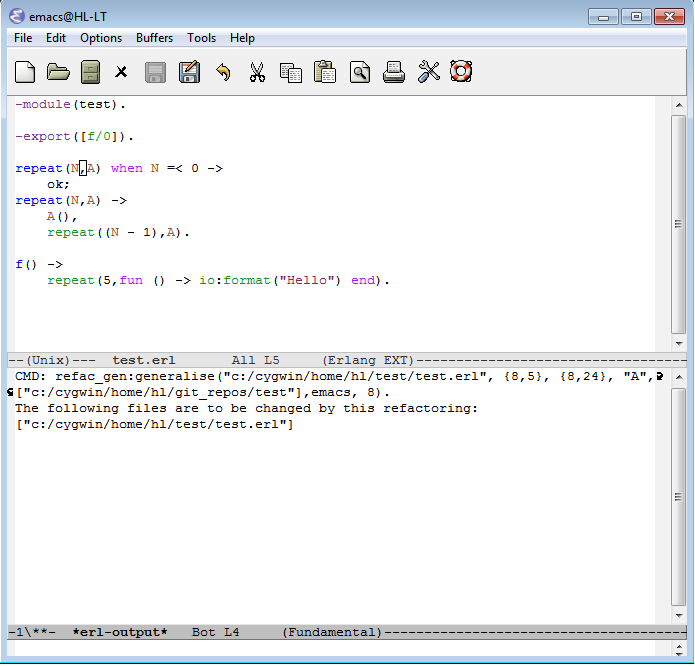Open the directory browser cabinet icon

coord(90,72)
